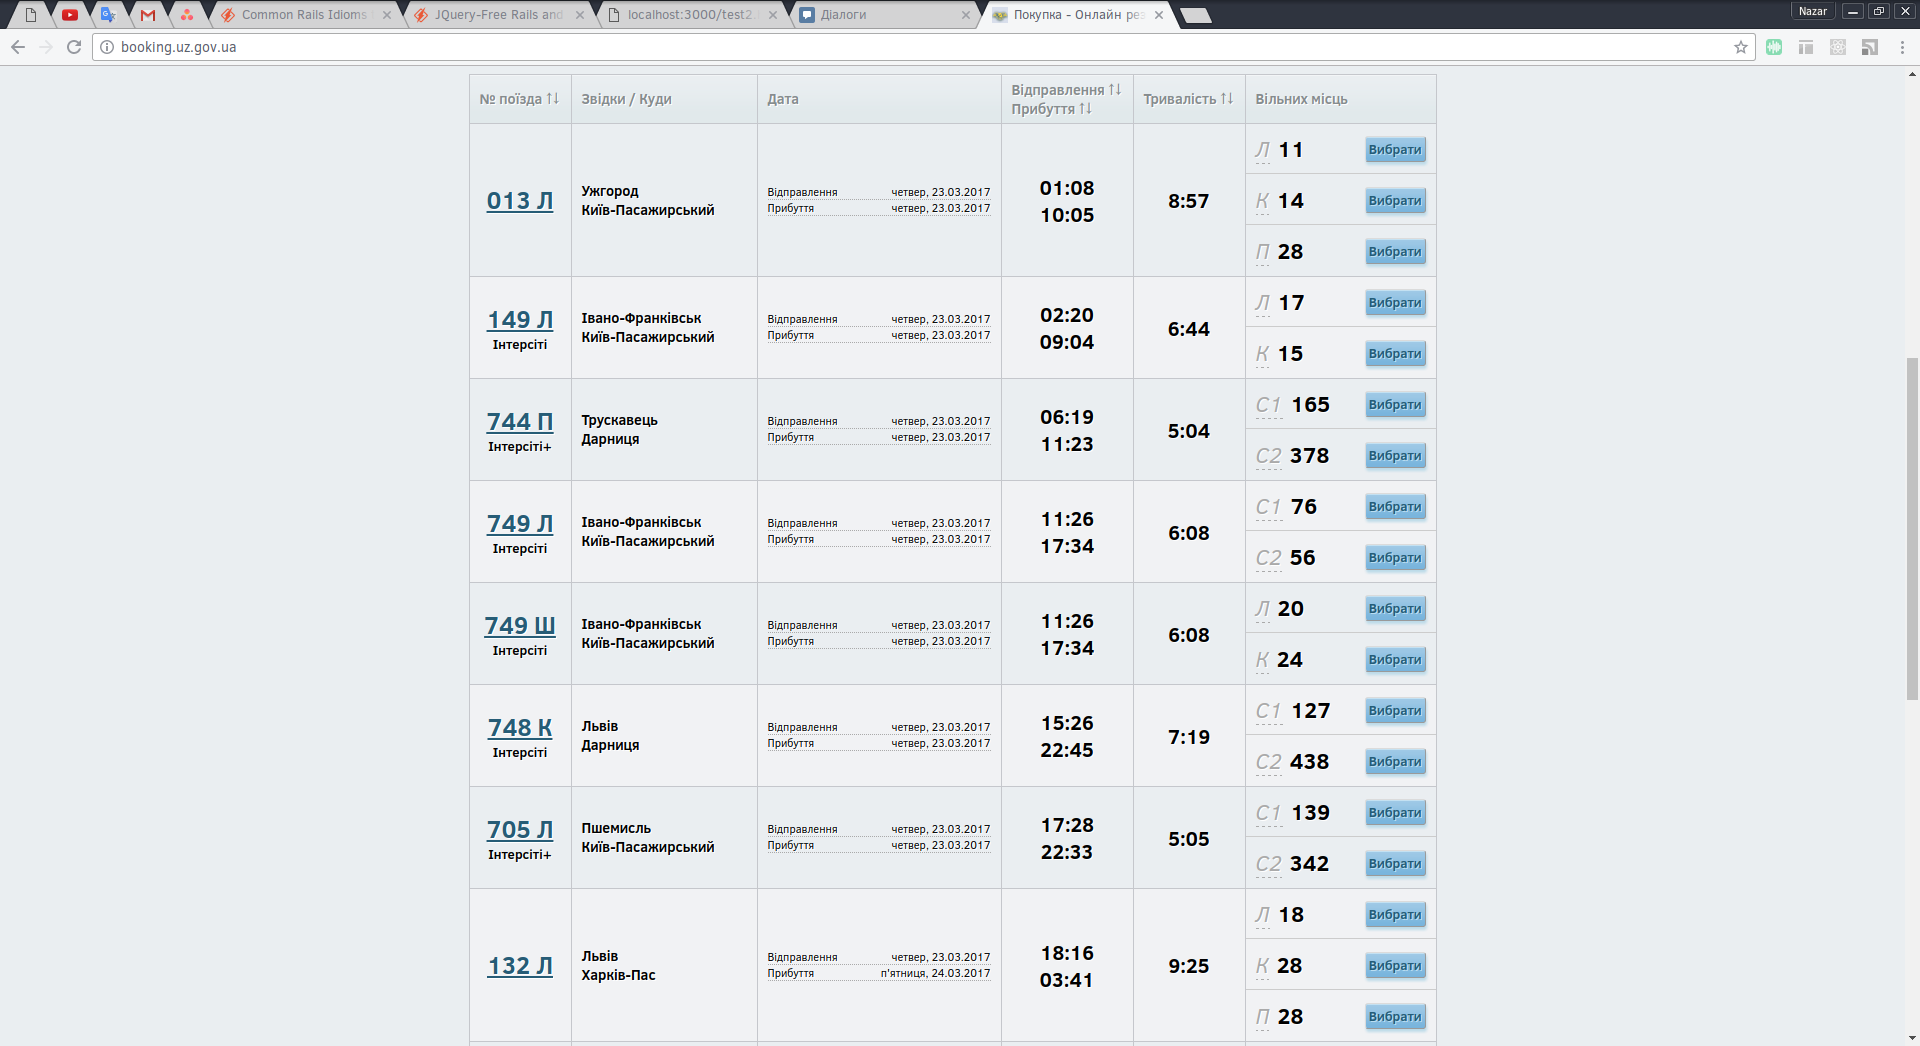1920x1046 pixels.
Task: Choose С2 378 seats on train 744 П
Action: [1395, 456]
